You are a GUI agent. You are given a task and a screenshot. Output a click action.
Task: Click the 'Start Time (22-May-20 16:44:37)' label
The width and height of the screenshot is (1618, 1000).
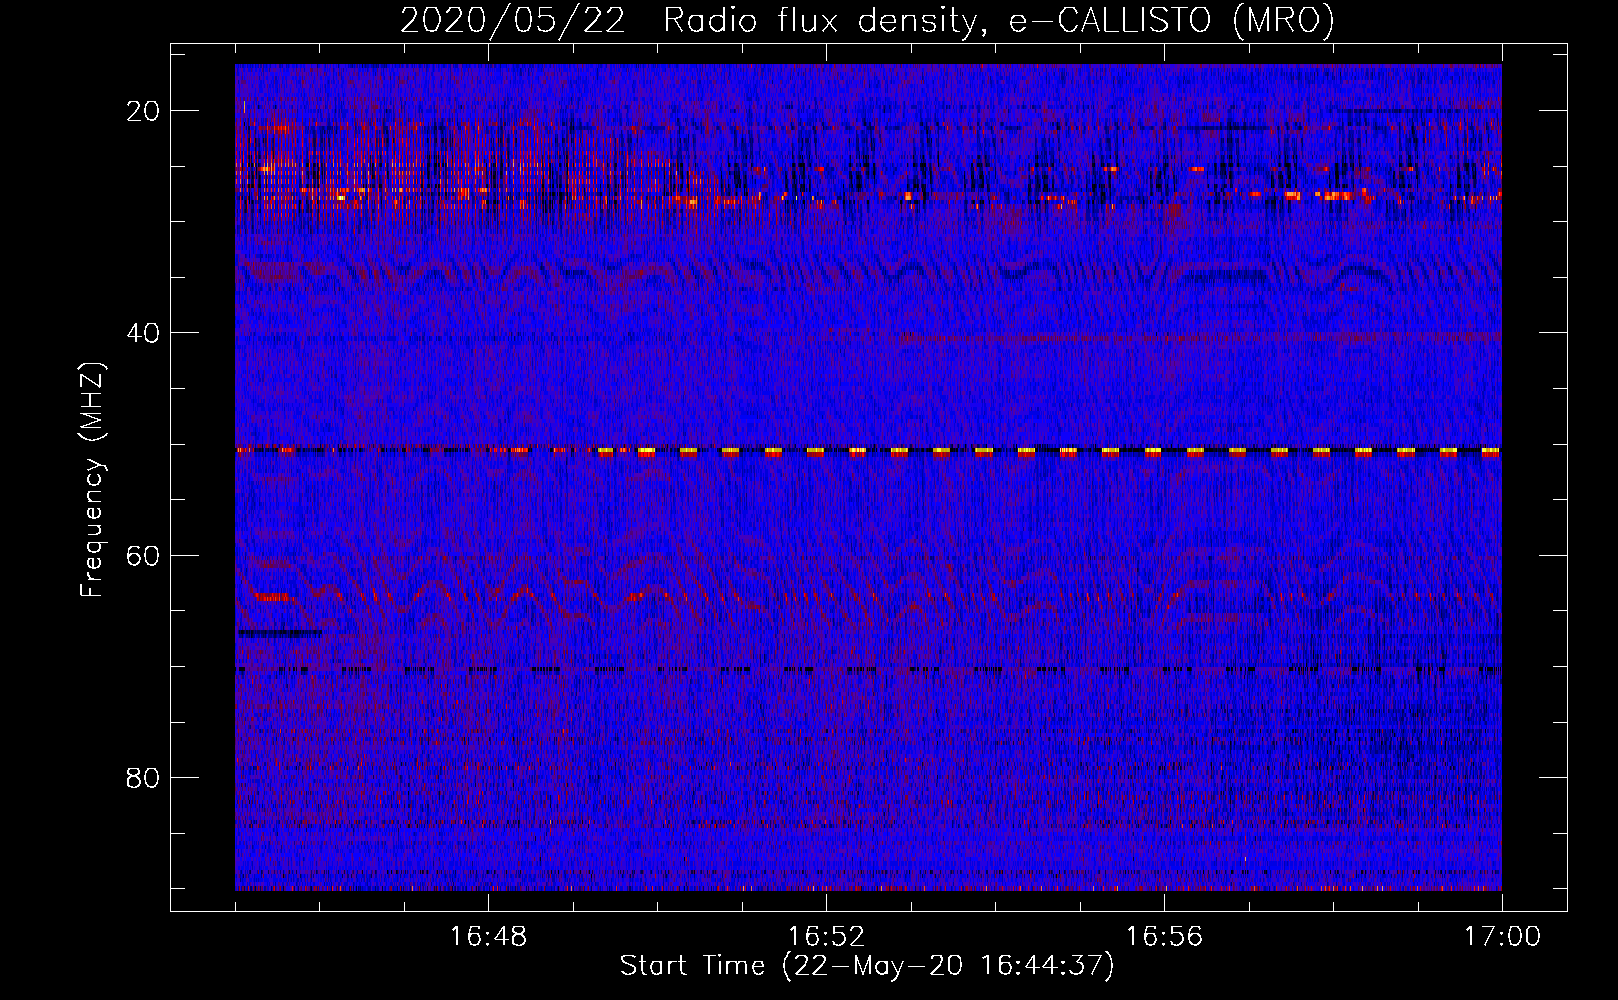(867, 966)
